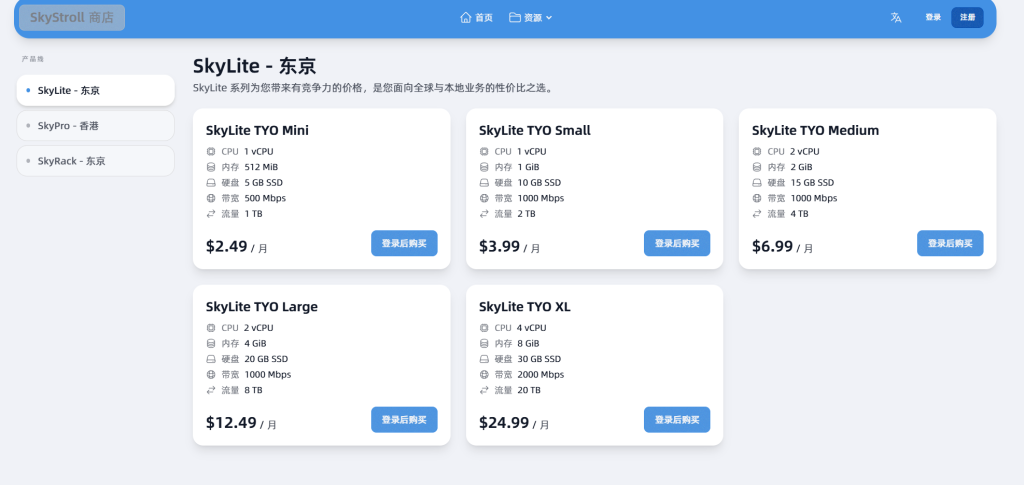Click traffic arrows icon in SkyLite TYO XL
The image size is (1024, 485).
tap(484, 391)
